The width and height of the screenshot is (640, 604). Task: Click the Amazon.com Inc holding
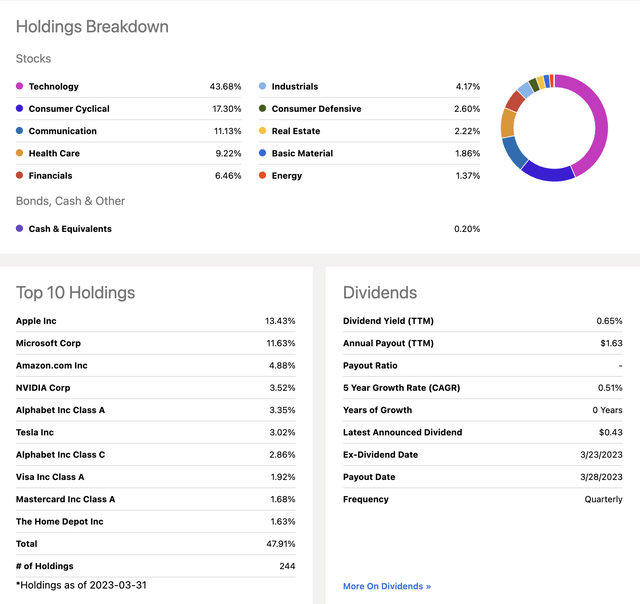point(51,365)
